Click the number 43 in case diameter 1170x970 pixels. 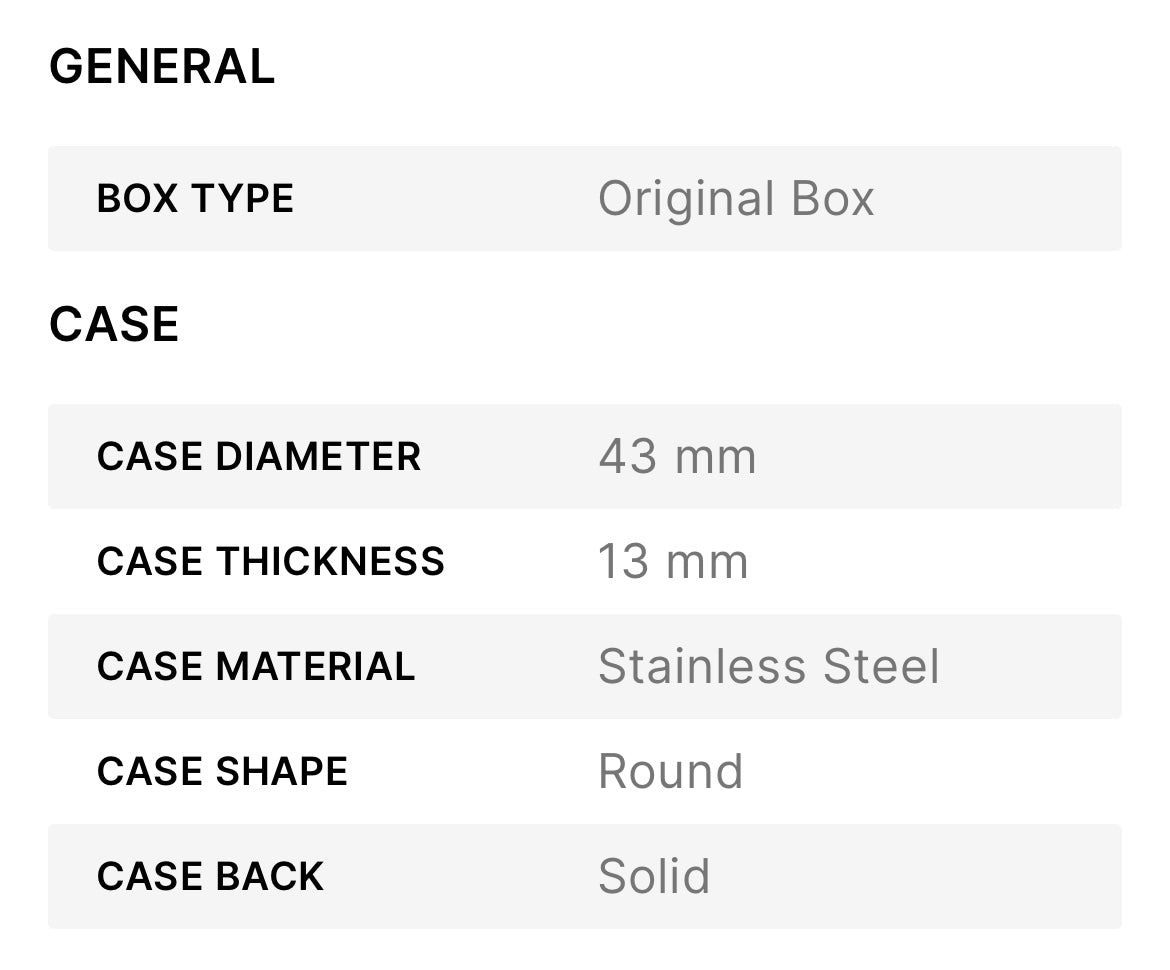[x=627, y=457]
